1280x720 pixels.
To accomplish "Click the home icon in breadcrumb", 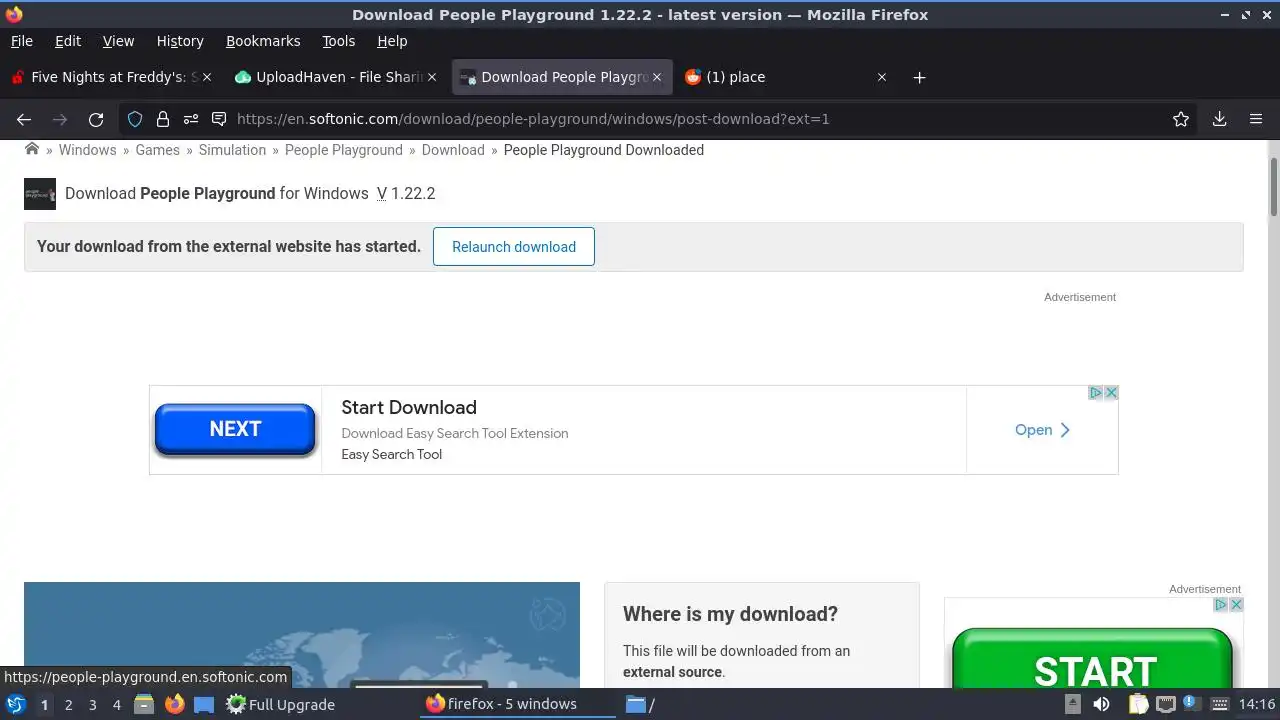I will [x=32, y=149].
